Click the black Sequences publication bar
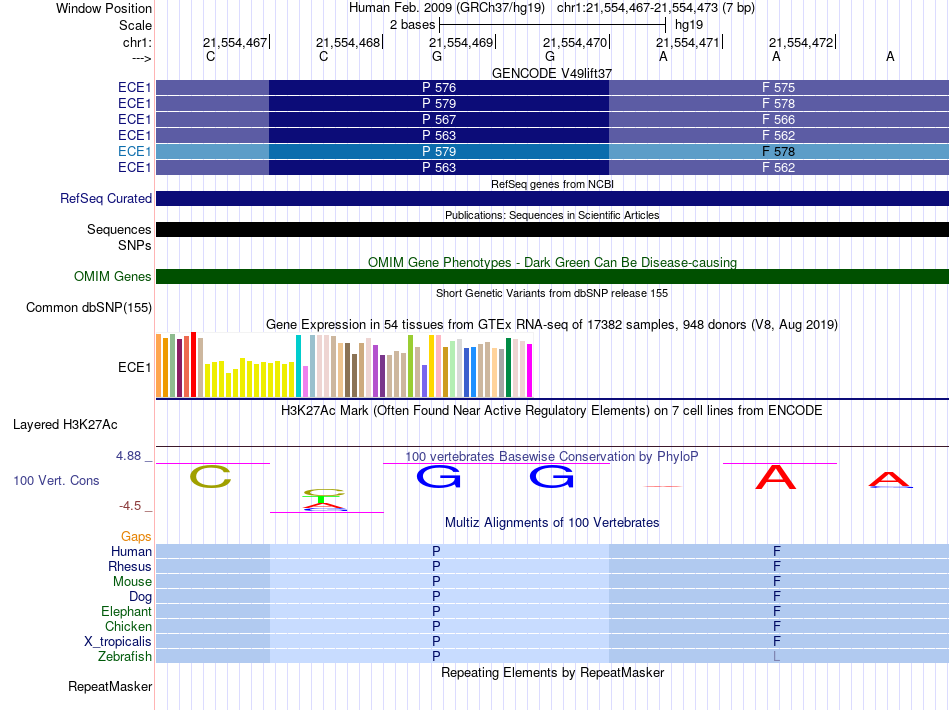 click(x=553, y=230)
